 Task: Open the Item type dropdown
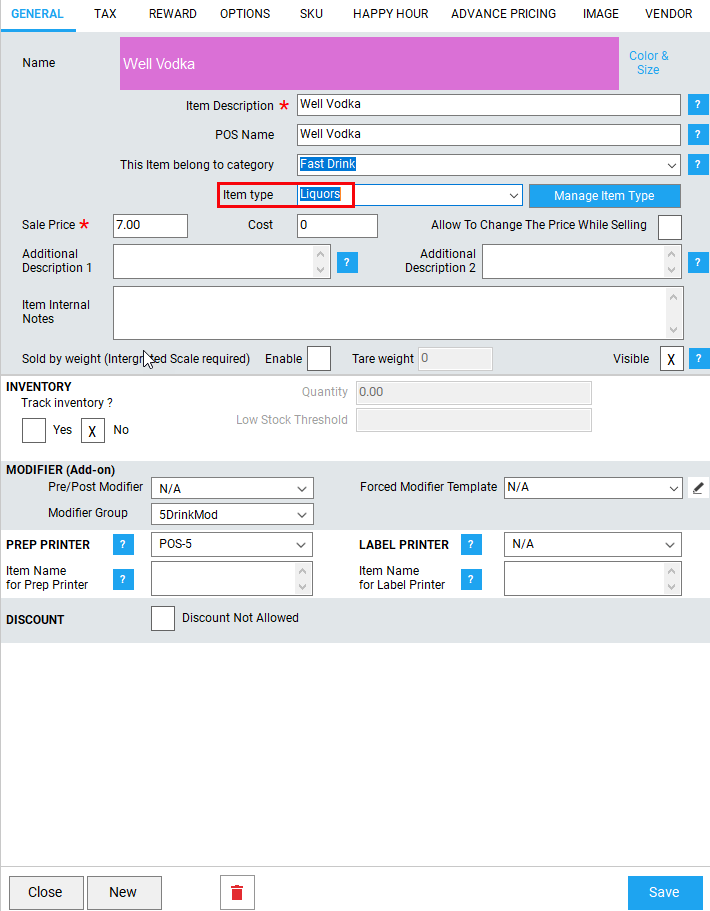point(410,195)
